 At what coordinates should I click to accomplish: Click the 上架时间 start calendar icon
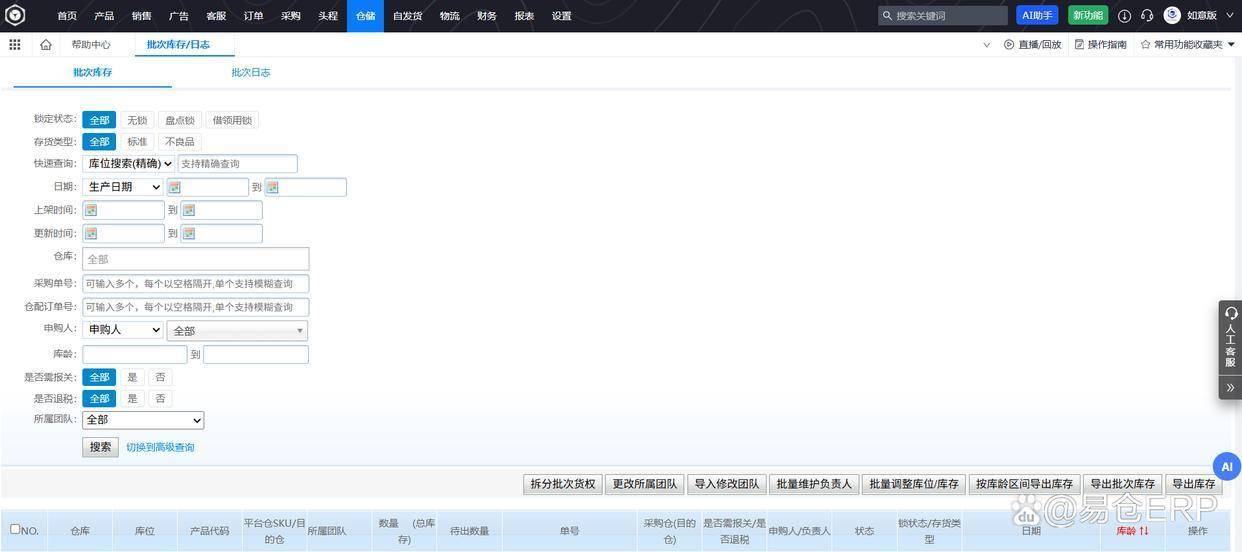coord(90,210)
